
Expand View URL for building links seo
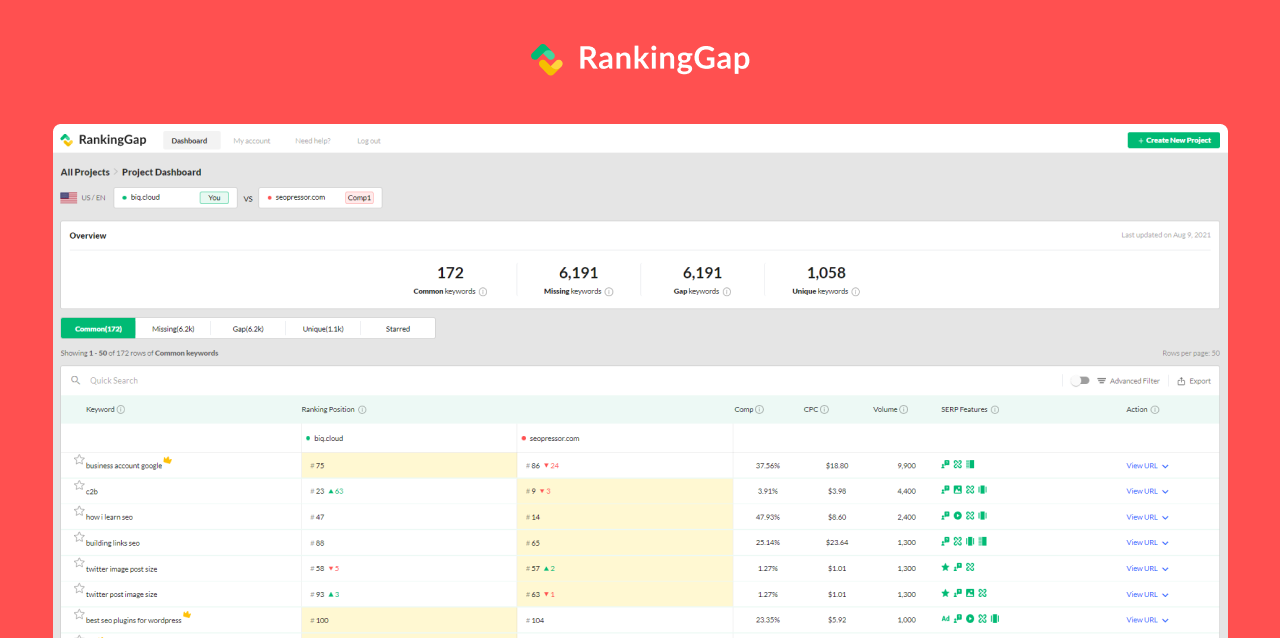1147,543
